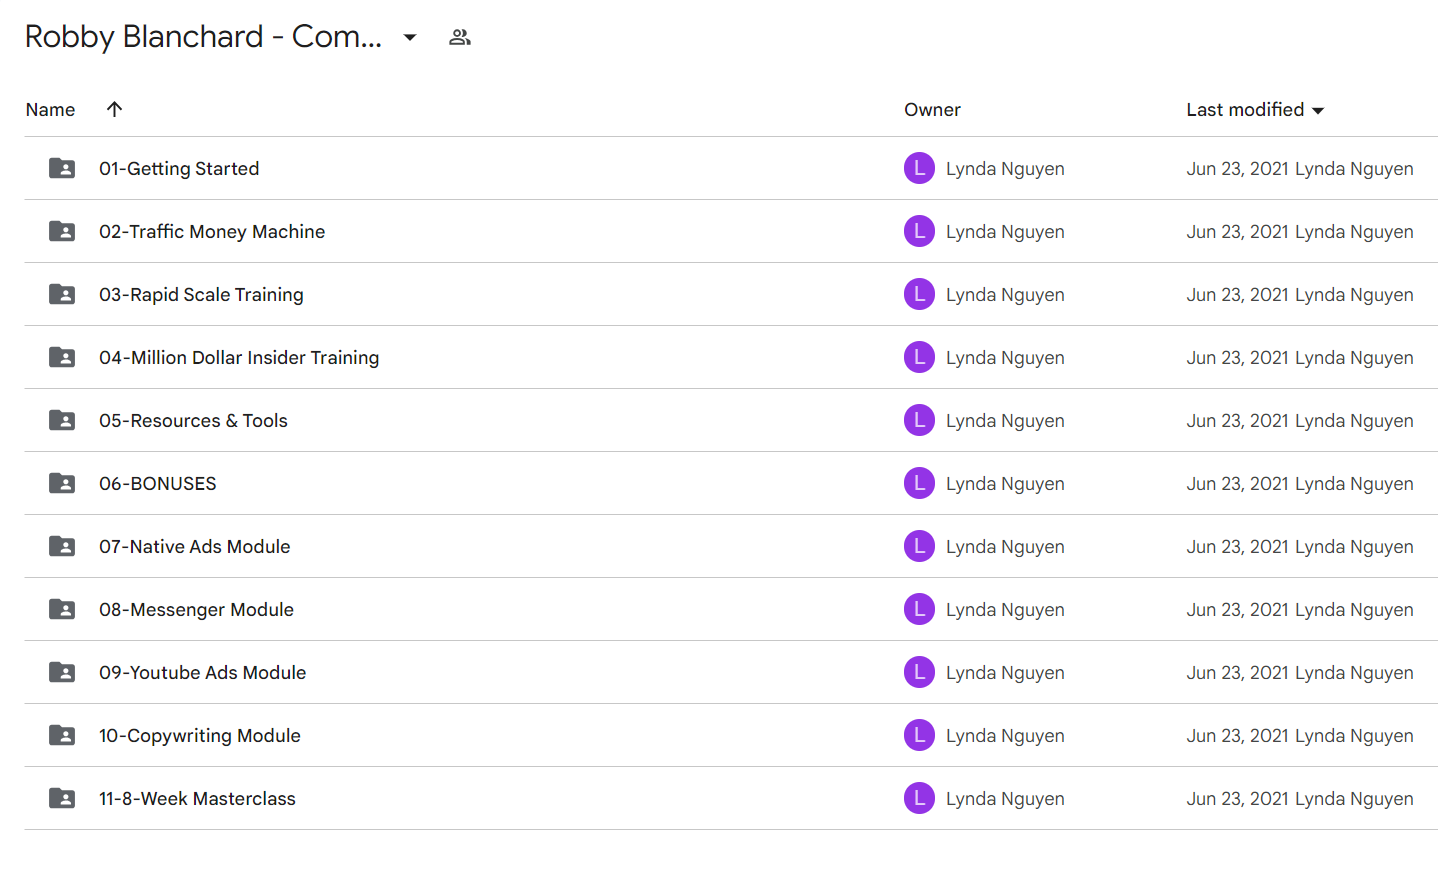Click shared folder icon for 03-Rapid Scale Training
The height and width of the screenshot is (882, 1438).
point(62,294)
